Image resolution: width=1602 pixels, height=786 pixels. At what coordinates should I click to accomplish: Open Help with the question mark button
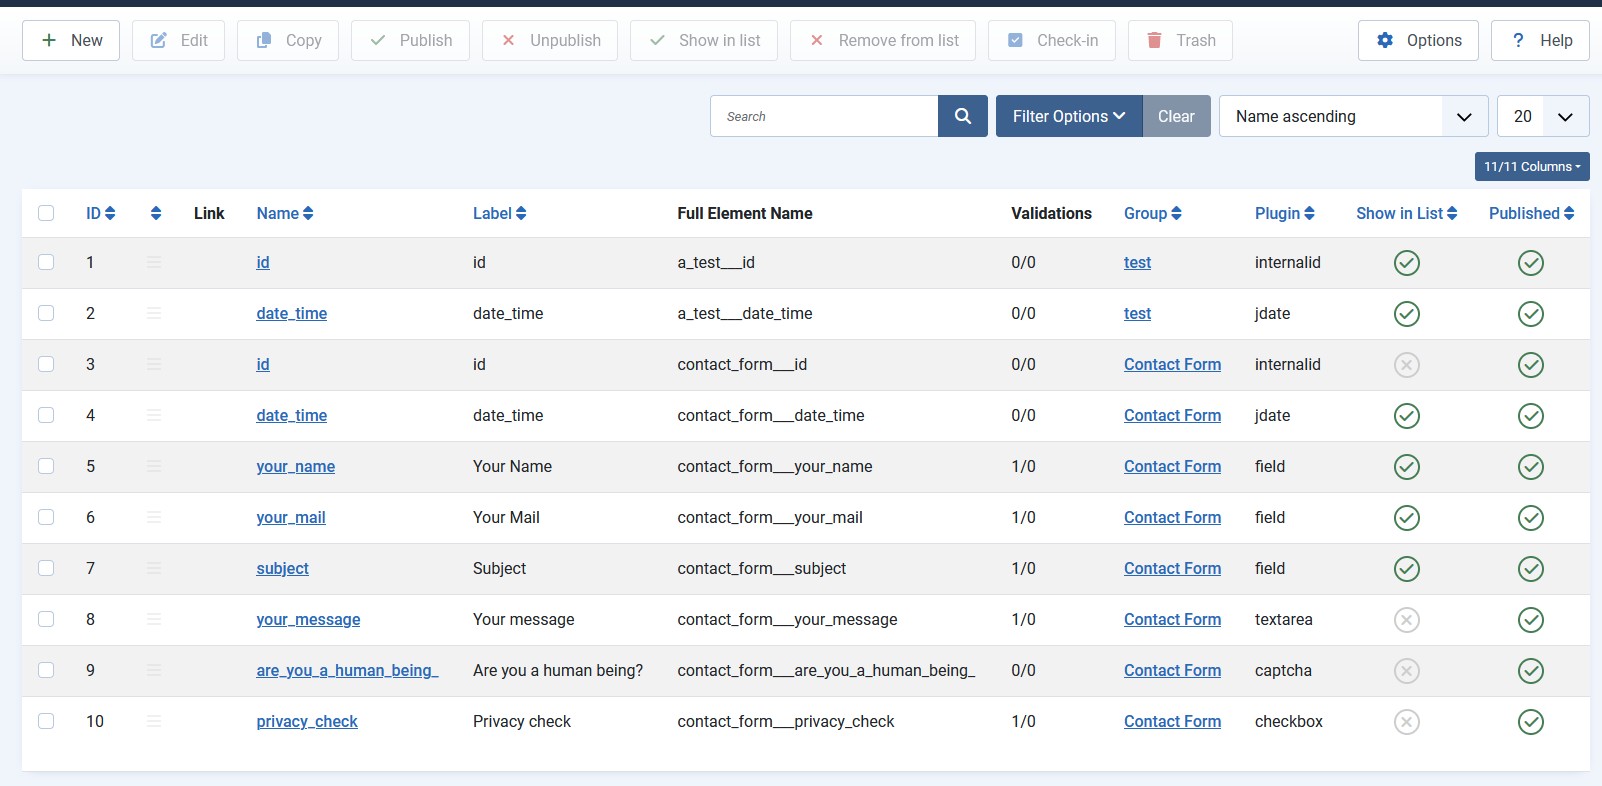click(x=1539, y=40)
